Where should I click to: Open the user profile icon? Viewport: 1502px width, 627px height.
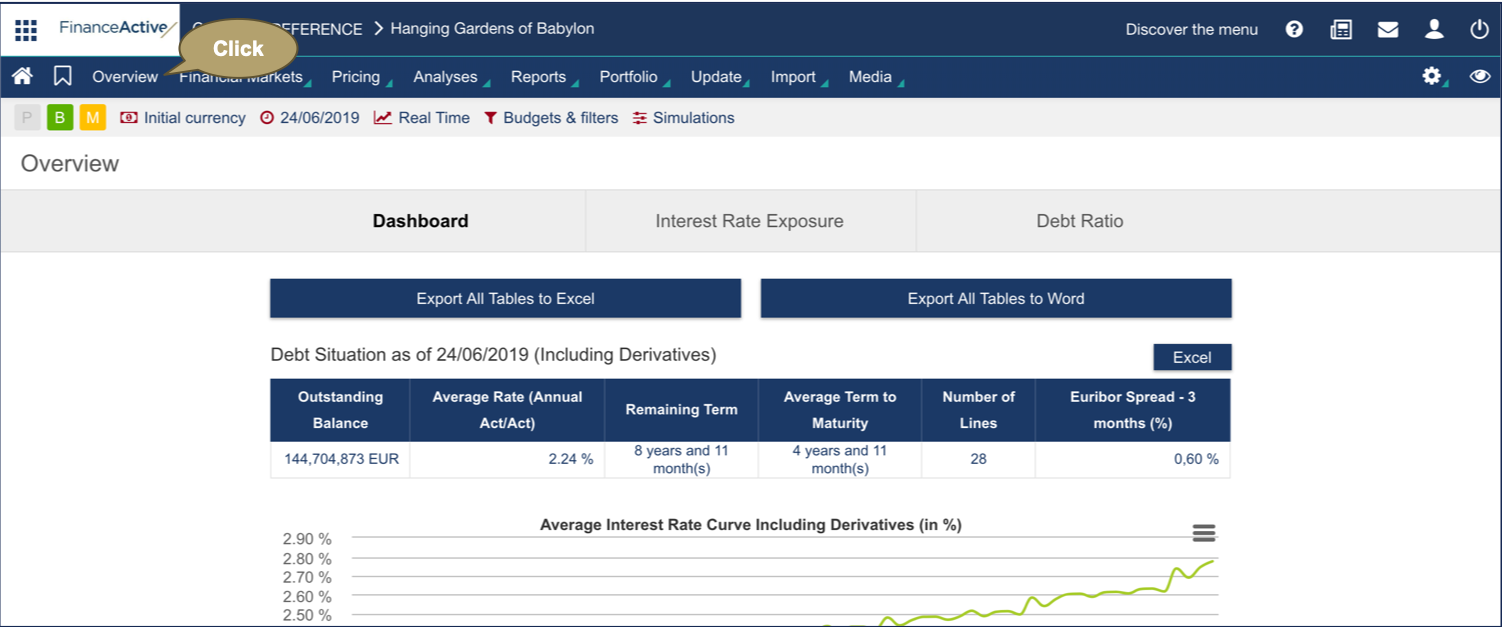(x=1434, y=29)
